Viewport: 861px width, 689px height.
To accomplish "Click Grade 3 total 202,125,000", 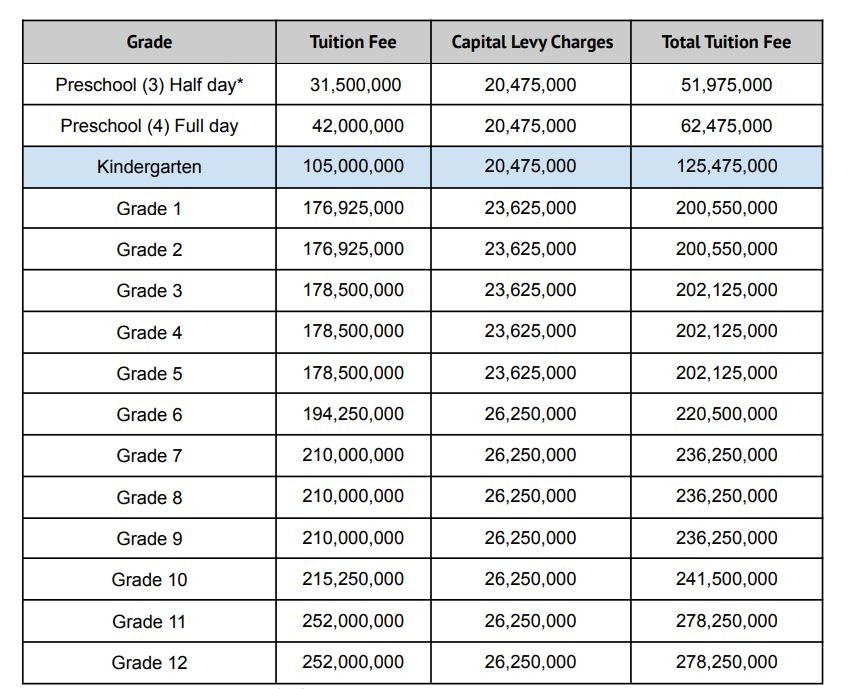I will point(726,290).
